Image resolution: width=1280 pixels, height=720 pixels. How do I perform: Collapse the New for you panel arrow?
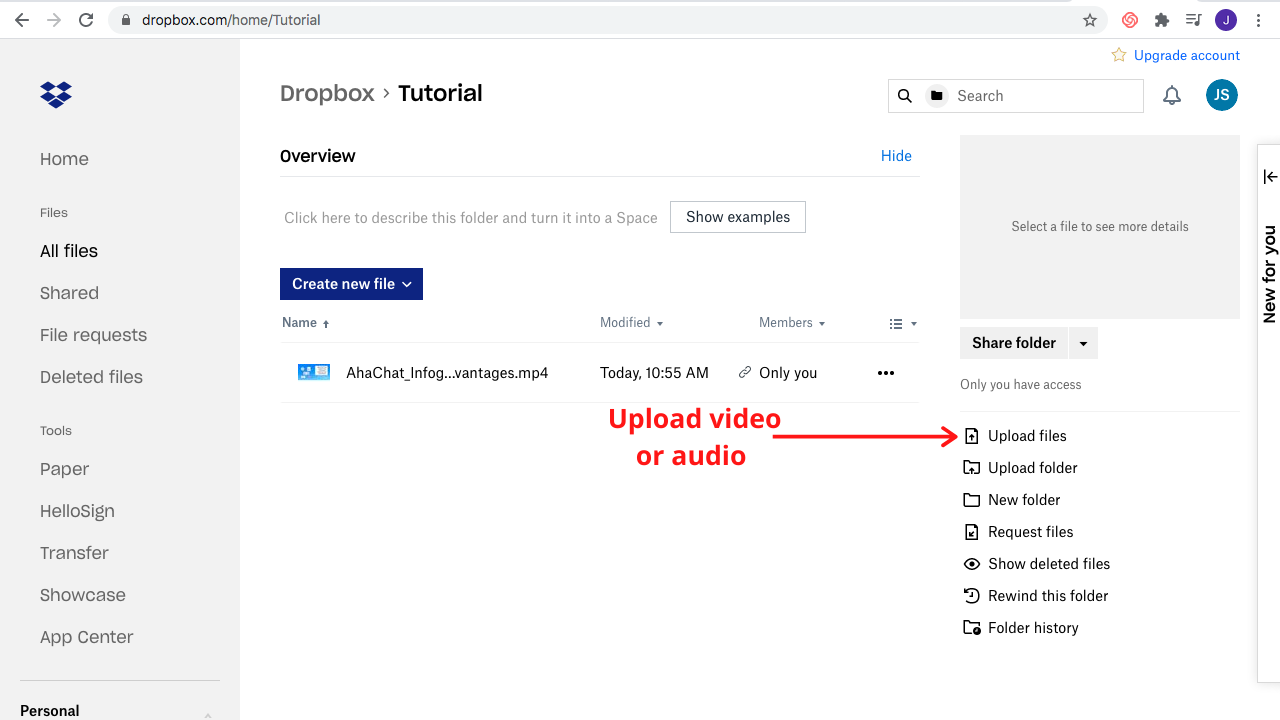point(1270,177)
